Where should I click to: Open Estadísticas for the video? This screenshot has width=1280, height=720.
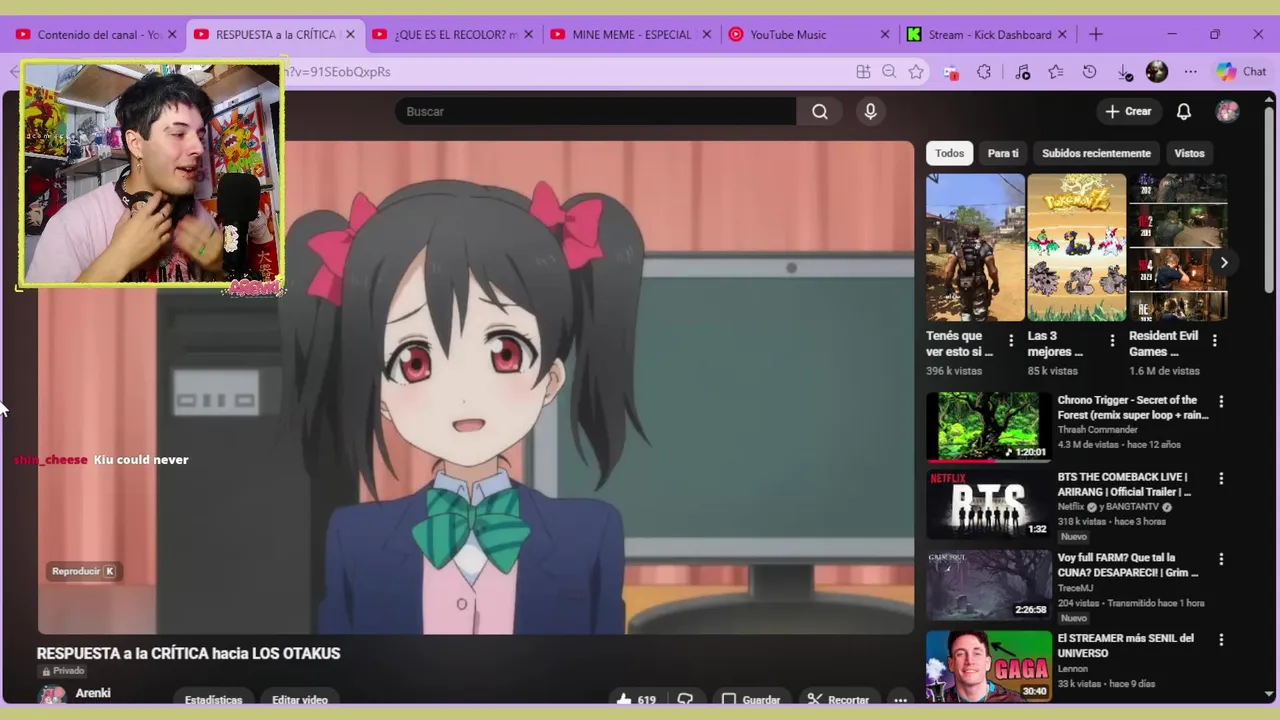point(213,700)
